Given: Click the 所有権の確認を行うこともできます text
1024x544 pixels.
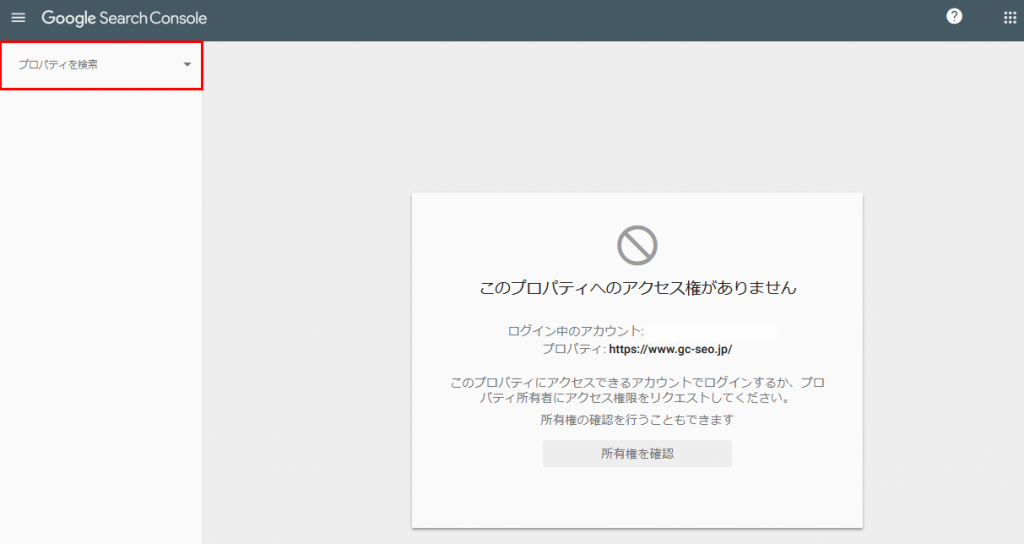Looking at the screenshot, I should click(637, 420).
